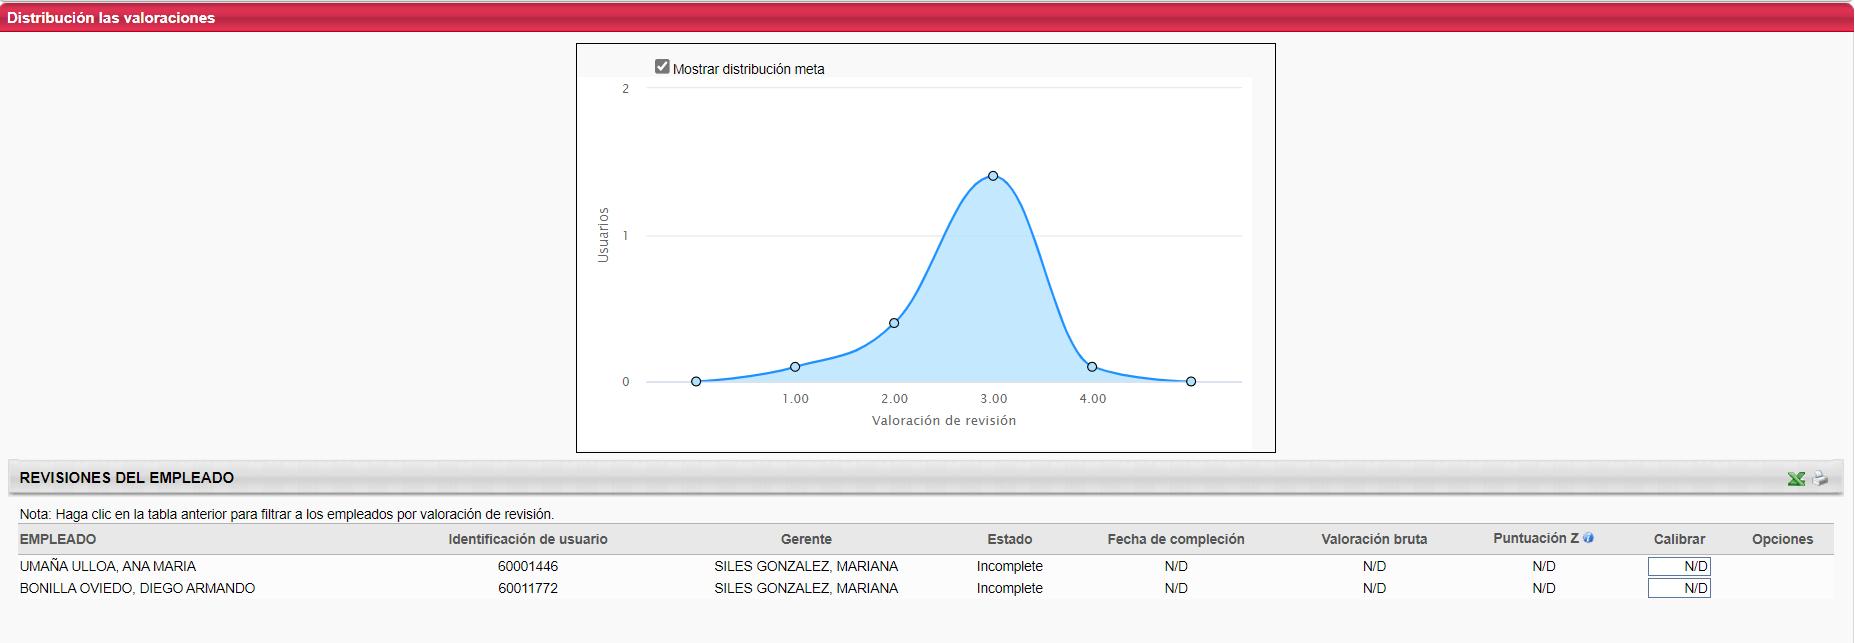Click user ID 60001446
The width and height of the screenshot is (1855, 643).
pyautogui.click(x=528, y=566)
